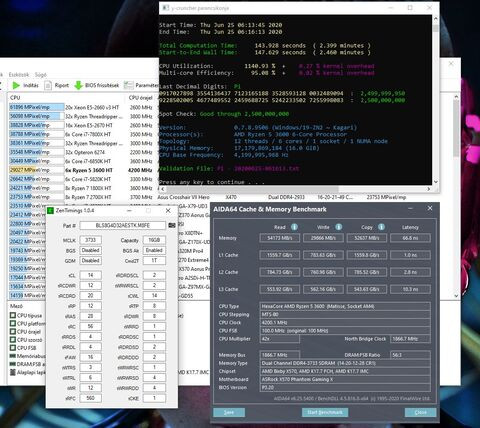
Task: Click the BIOS Version P3.20 field
Action: coord(345,388)
